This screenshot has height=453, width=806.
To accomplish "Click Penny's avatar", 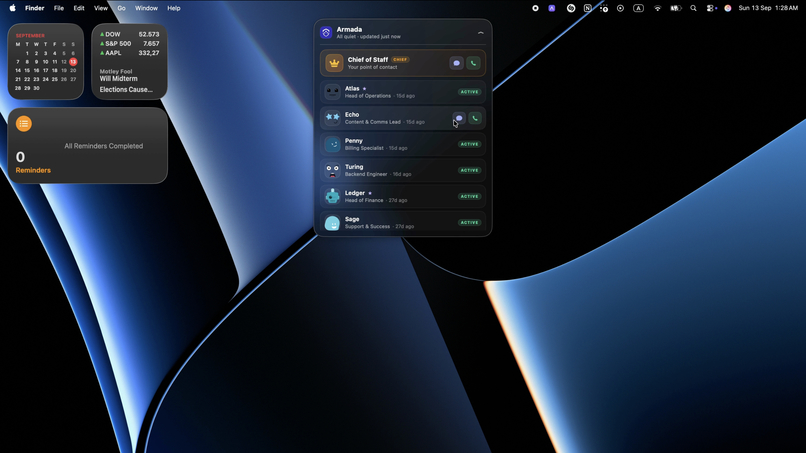I will [333, 144].
